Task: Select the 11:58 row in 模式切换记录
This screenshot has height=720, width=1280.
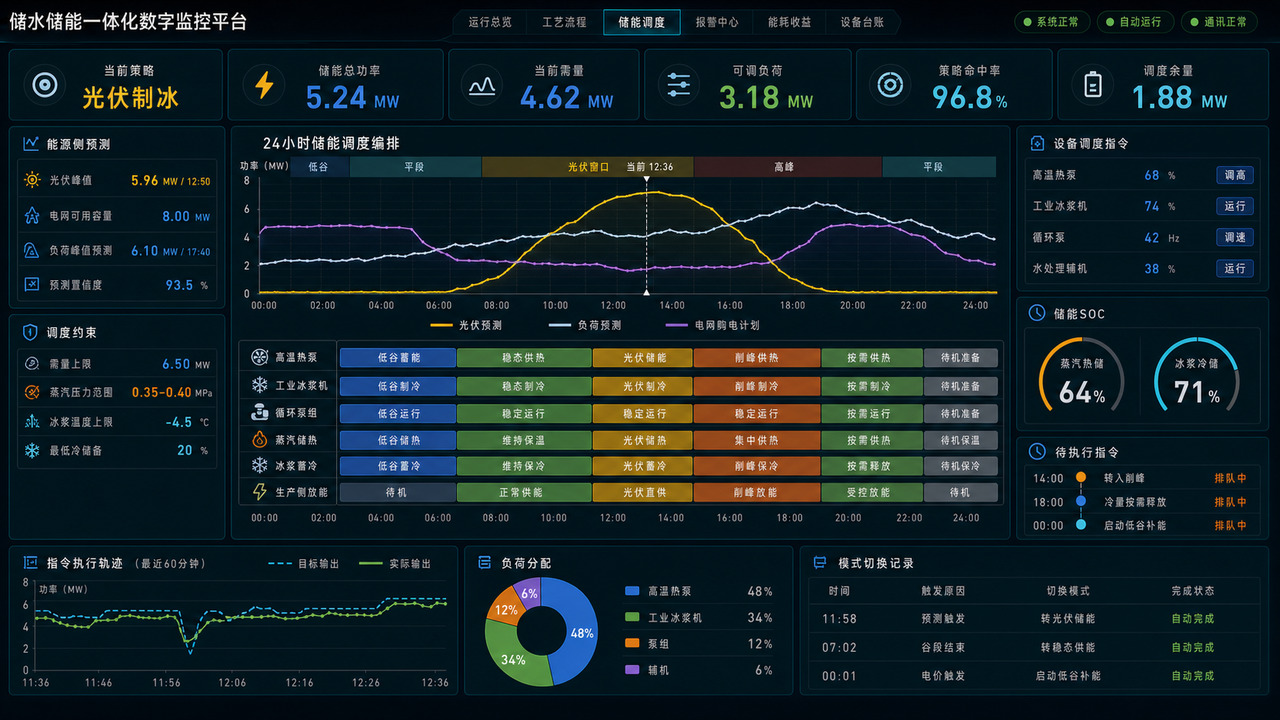Action: pyautogui.click(x=1034, y=619)
